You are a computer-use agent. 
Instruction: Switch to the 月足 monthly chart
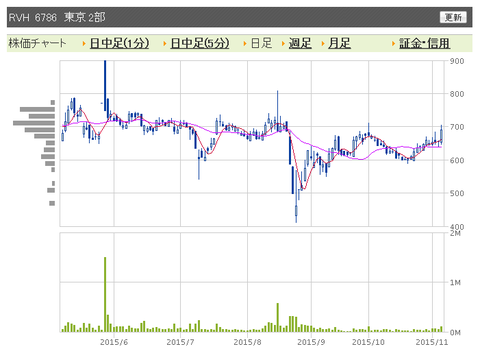click(339, 43)
